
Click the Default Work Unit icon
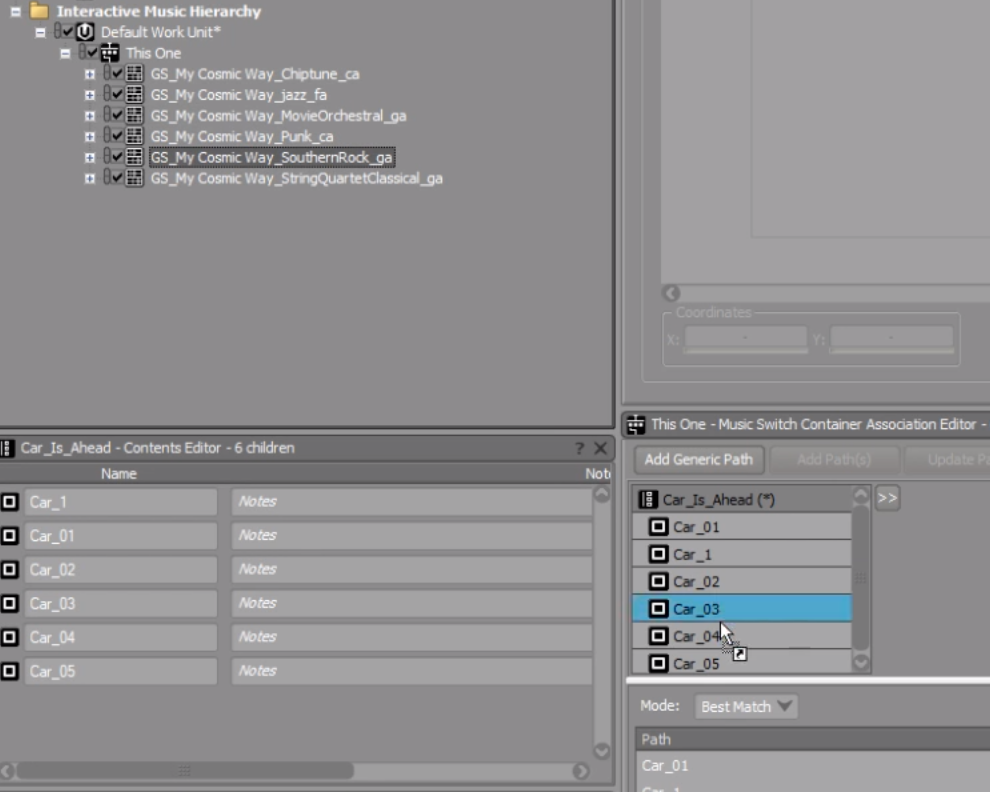tap(85, 32)
